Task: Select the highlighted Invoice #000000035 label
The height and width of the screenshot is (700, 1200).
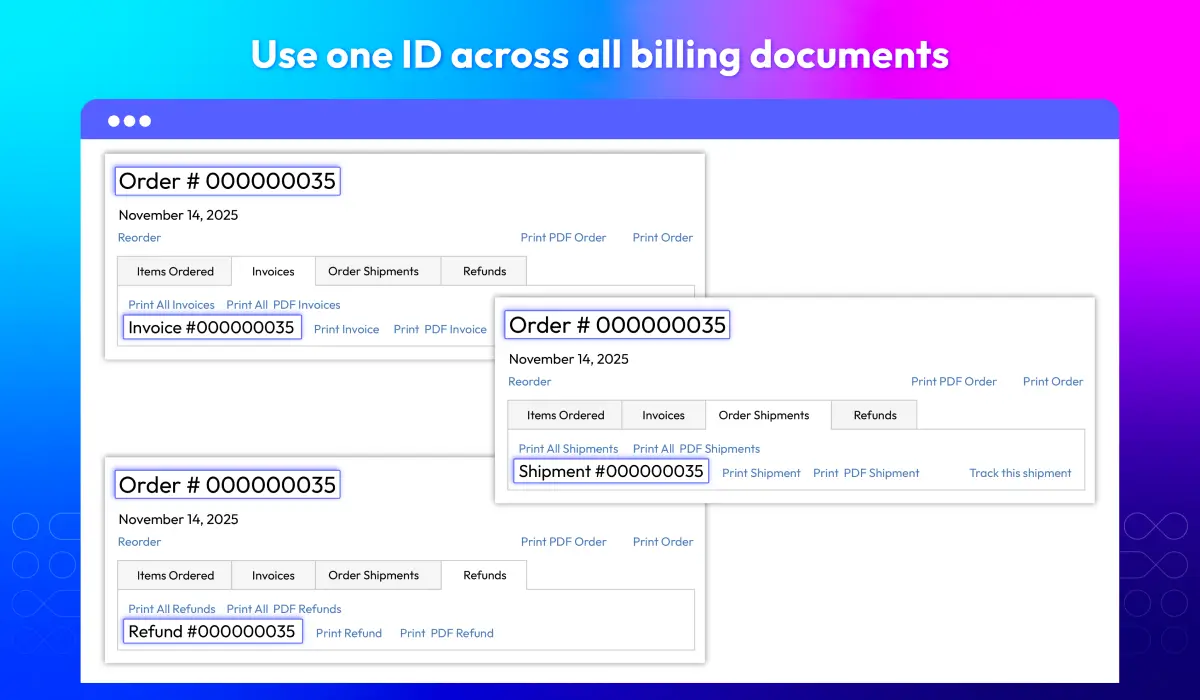Action: [x=212, y=328]
